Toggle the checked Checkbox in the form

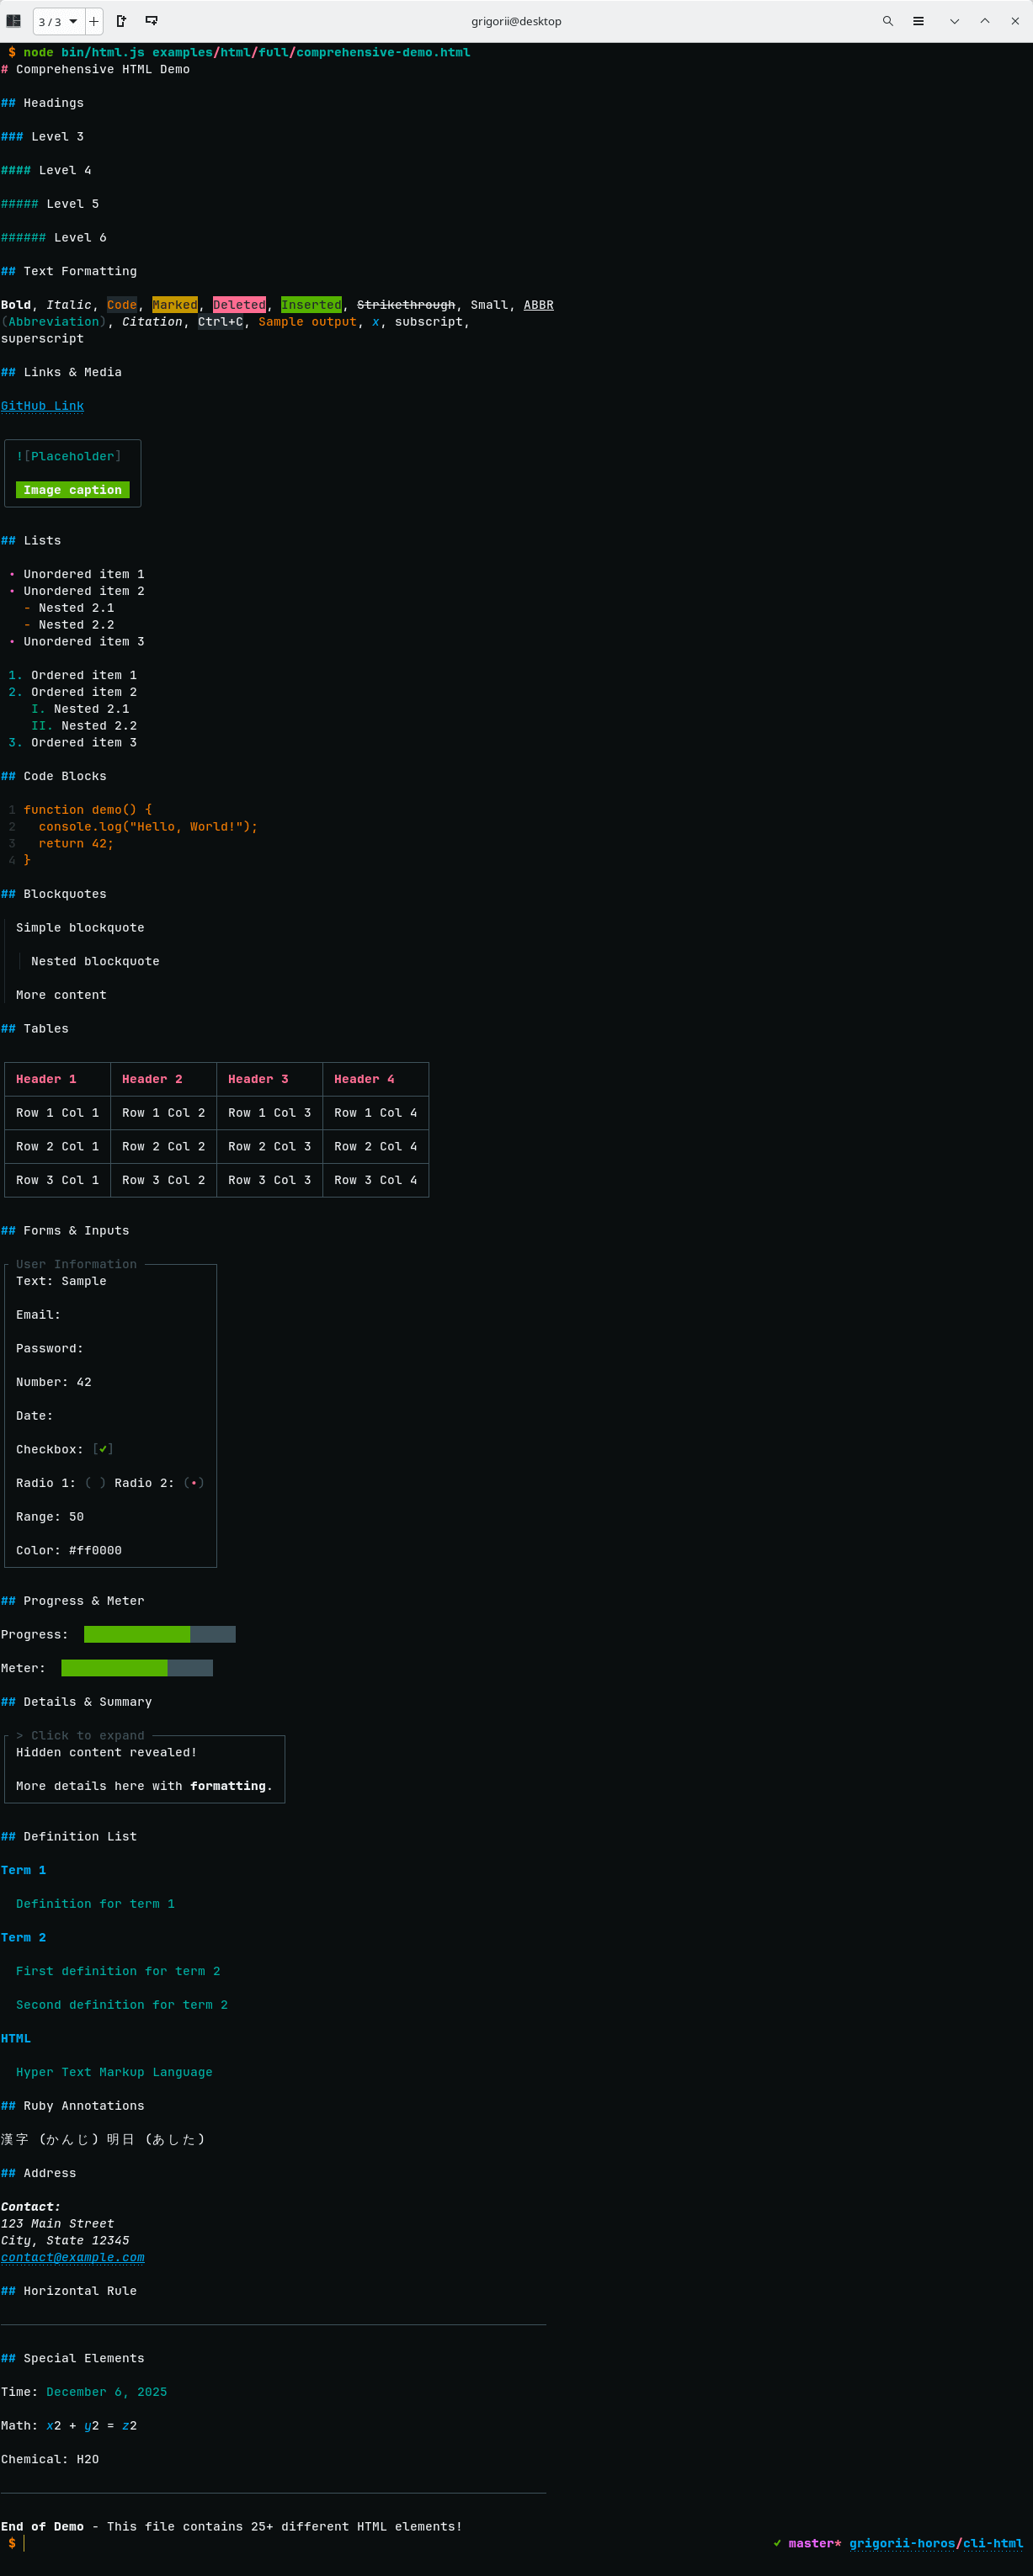[x=103, y=1449]
